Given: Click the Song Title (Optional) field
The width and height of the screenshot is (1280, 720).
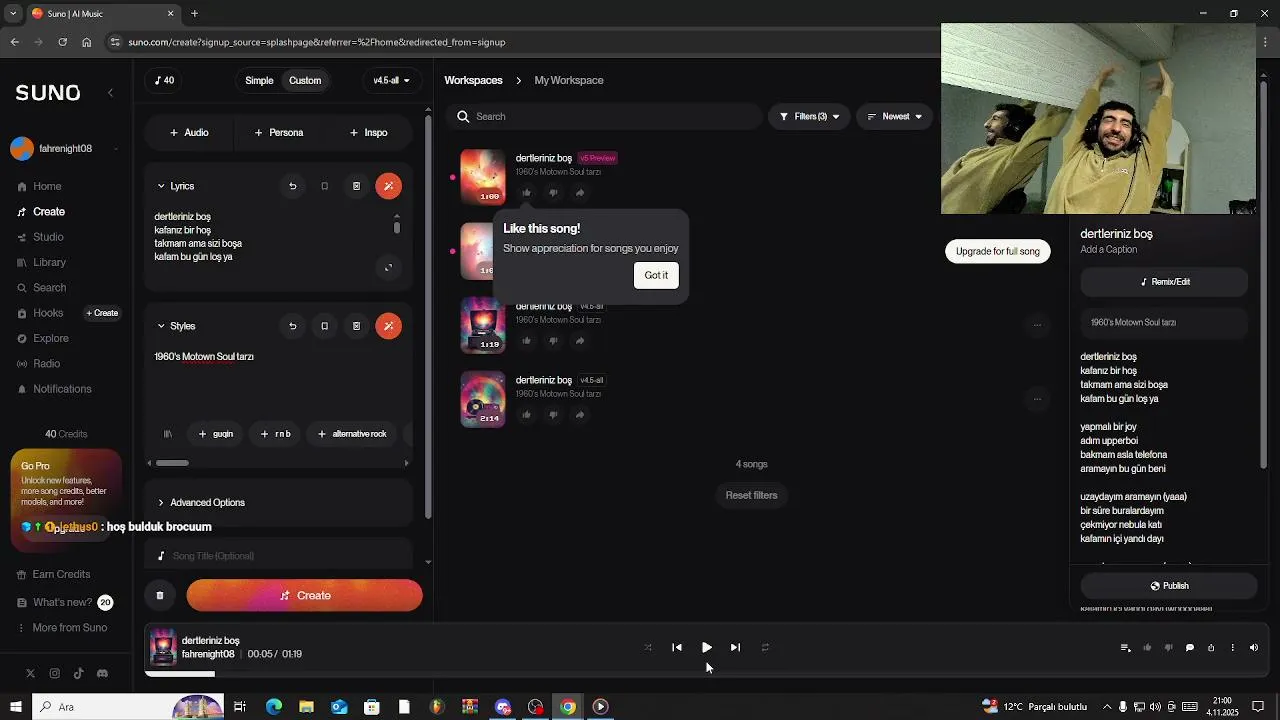Looking at the screenshot, I should point(279,556).
